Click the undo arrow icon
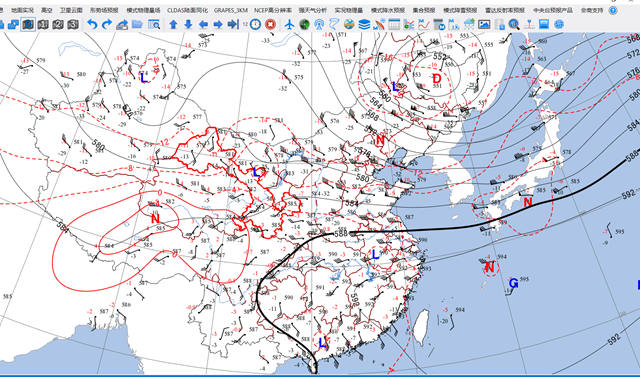The height and width of the screenshot is (377, 640). click(x=92, y=24)
